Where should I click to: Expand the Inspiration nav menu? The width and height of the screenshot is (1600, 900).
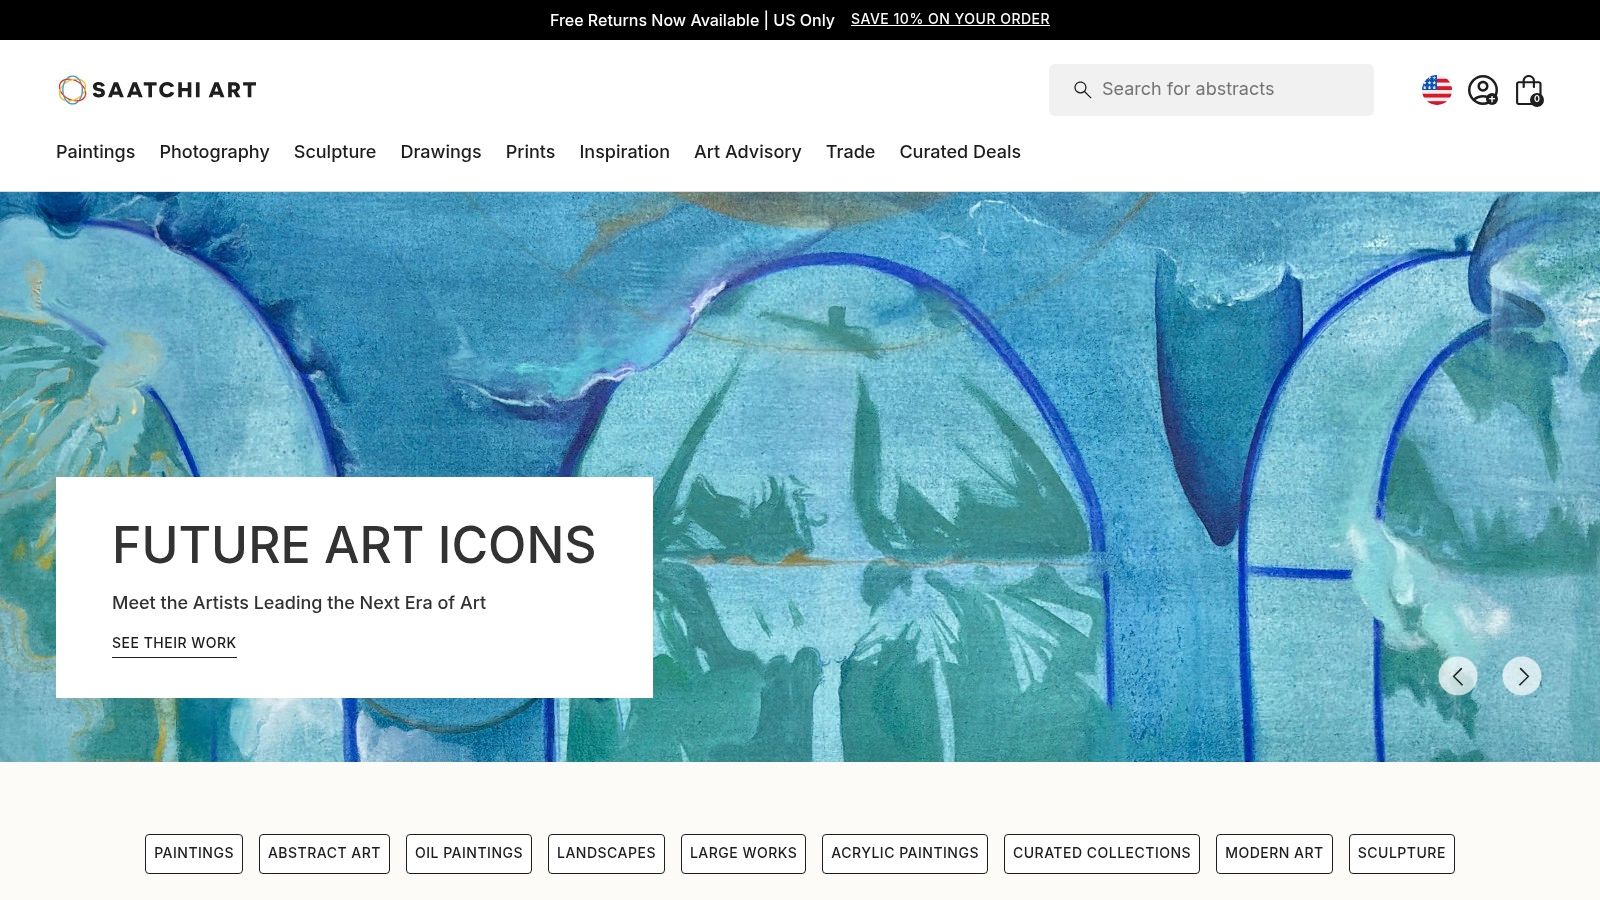coord(624,152)
